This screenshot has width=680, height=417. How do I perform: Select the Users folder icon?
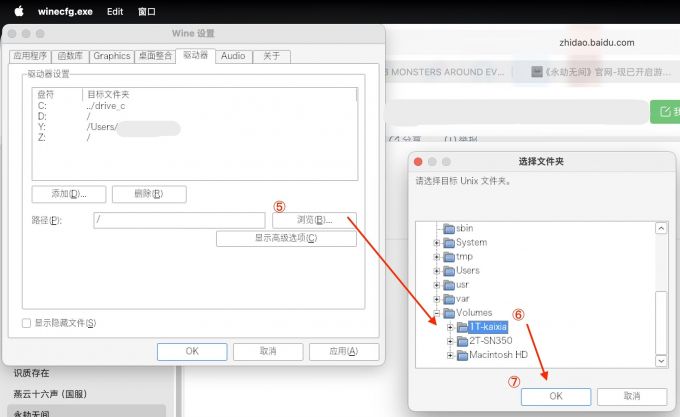[x=449, y=271]
